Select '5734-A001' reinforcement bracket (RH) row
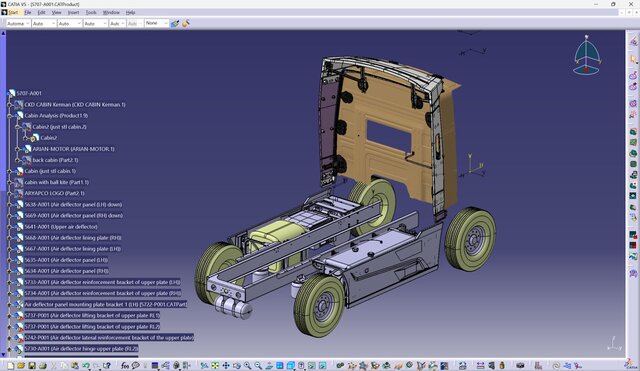 pyautogui.click(x=103, y=293)
